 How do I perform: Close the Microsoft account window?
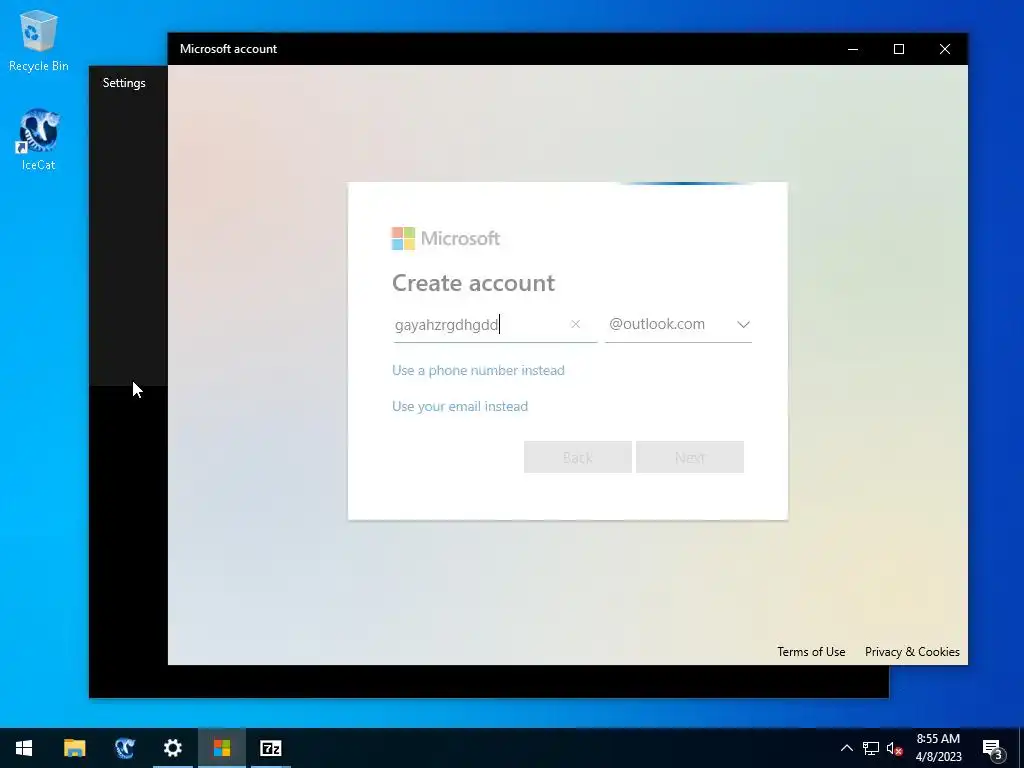[x=944, y=49]
